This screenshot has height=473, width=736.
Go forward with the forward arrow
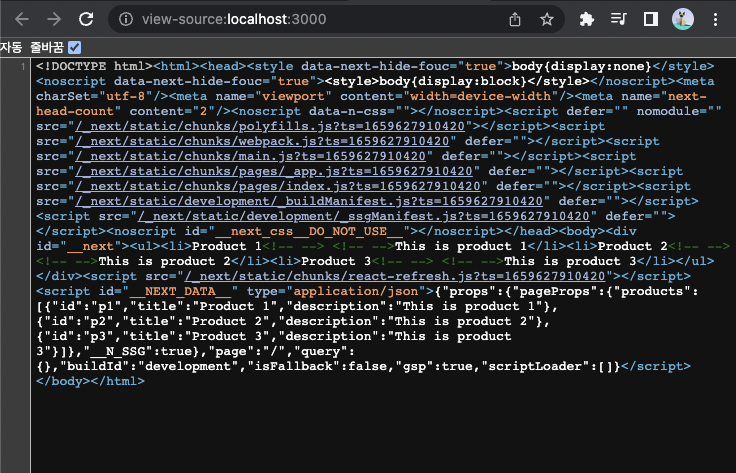(x=54, y=19)
